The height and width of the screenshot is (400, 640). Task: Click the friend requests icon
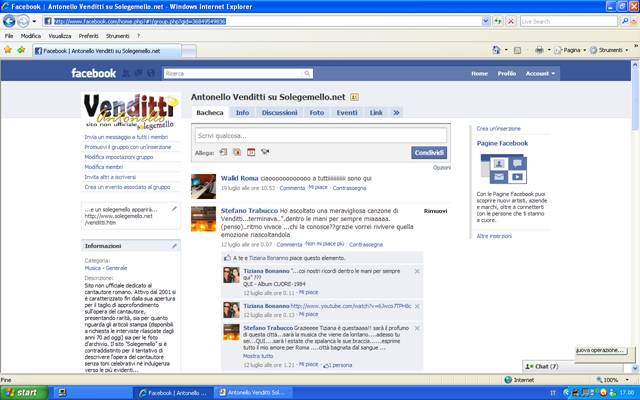pyautogui.click(x=126, y=73)
